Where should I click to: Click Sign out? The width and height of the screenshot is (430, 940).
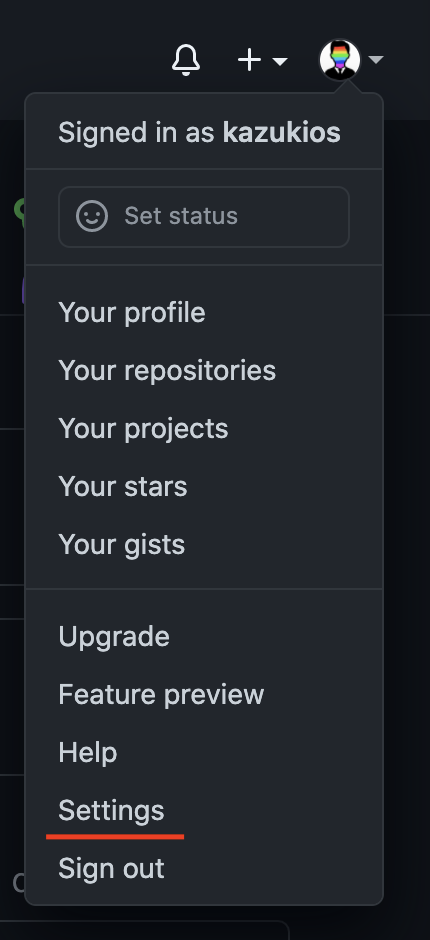pyautogui.click(x=204, y=869)
